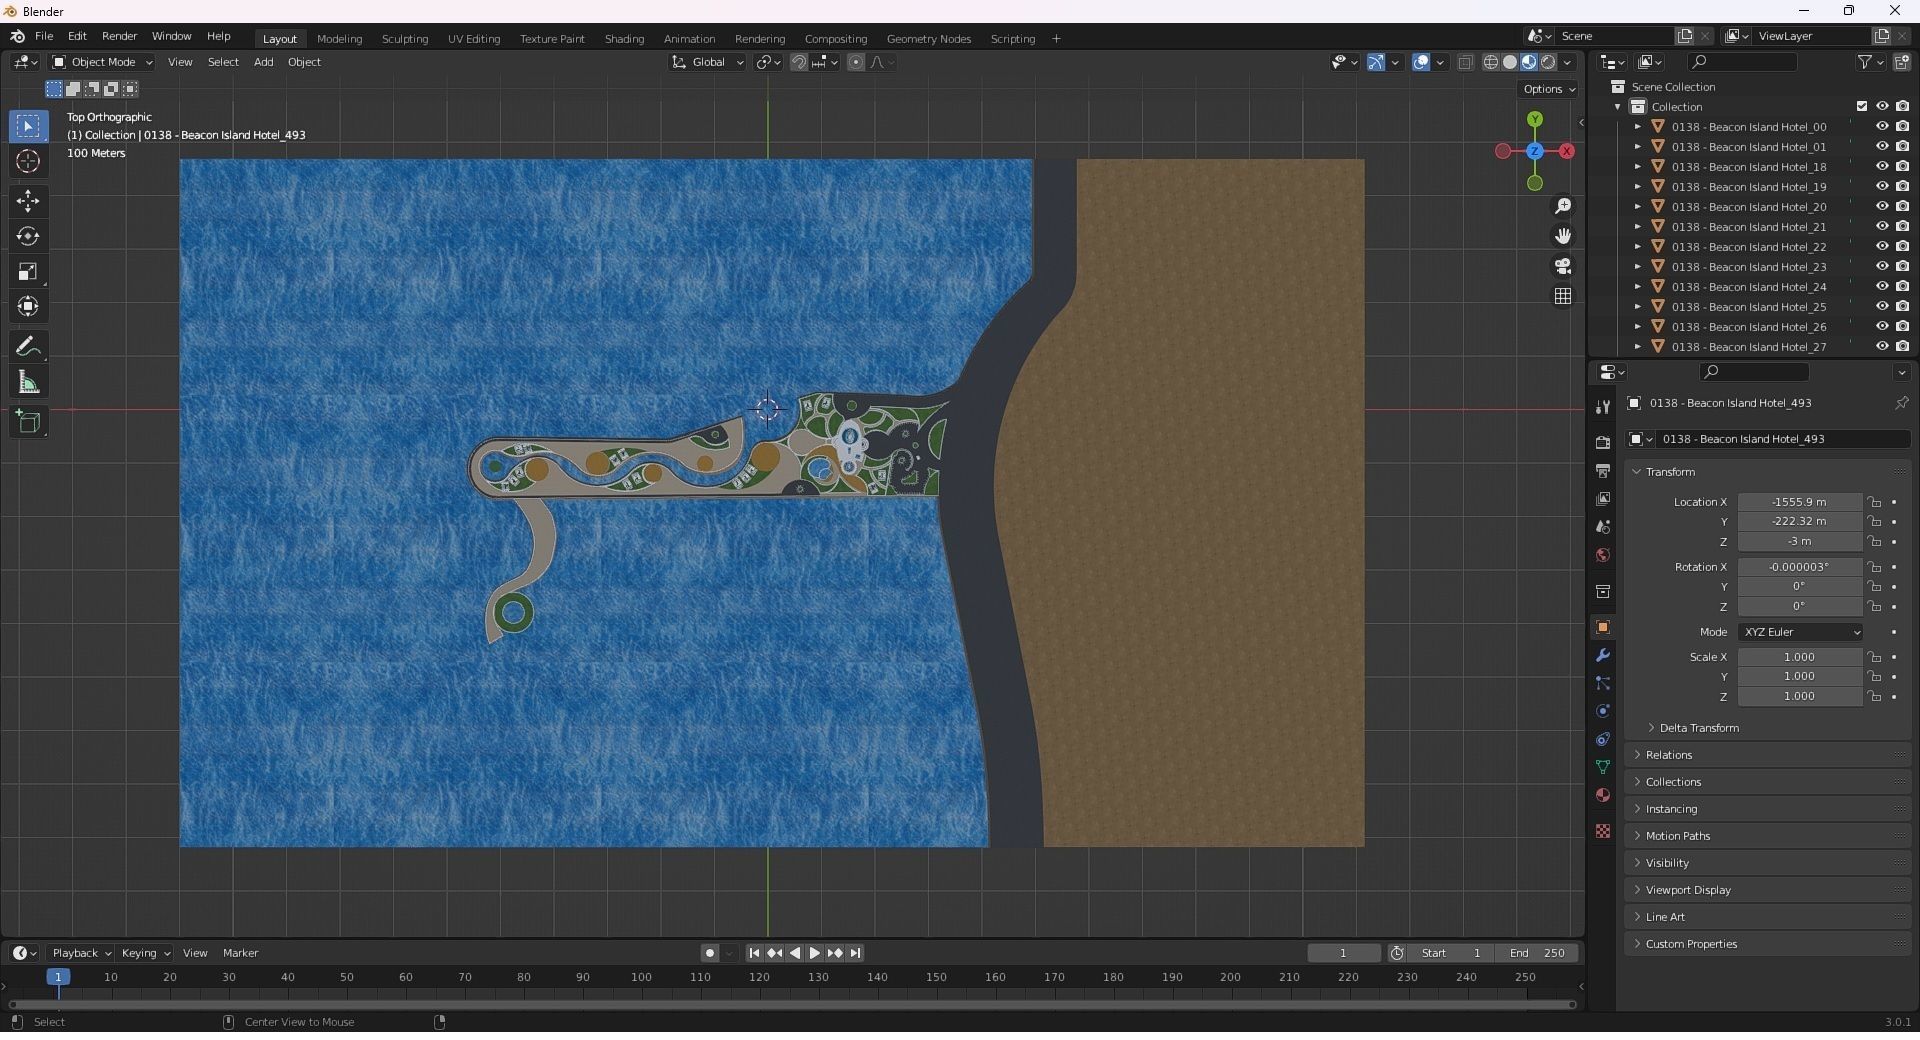Screen dimensions: 1920x1040
Task: Click the viewport zoom magnifier icon
Action: click(1562, 206)
